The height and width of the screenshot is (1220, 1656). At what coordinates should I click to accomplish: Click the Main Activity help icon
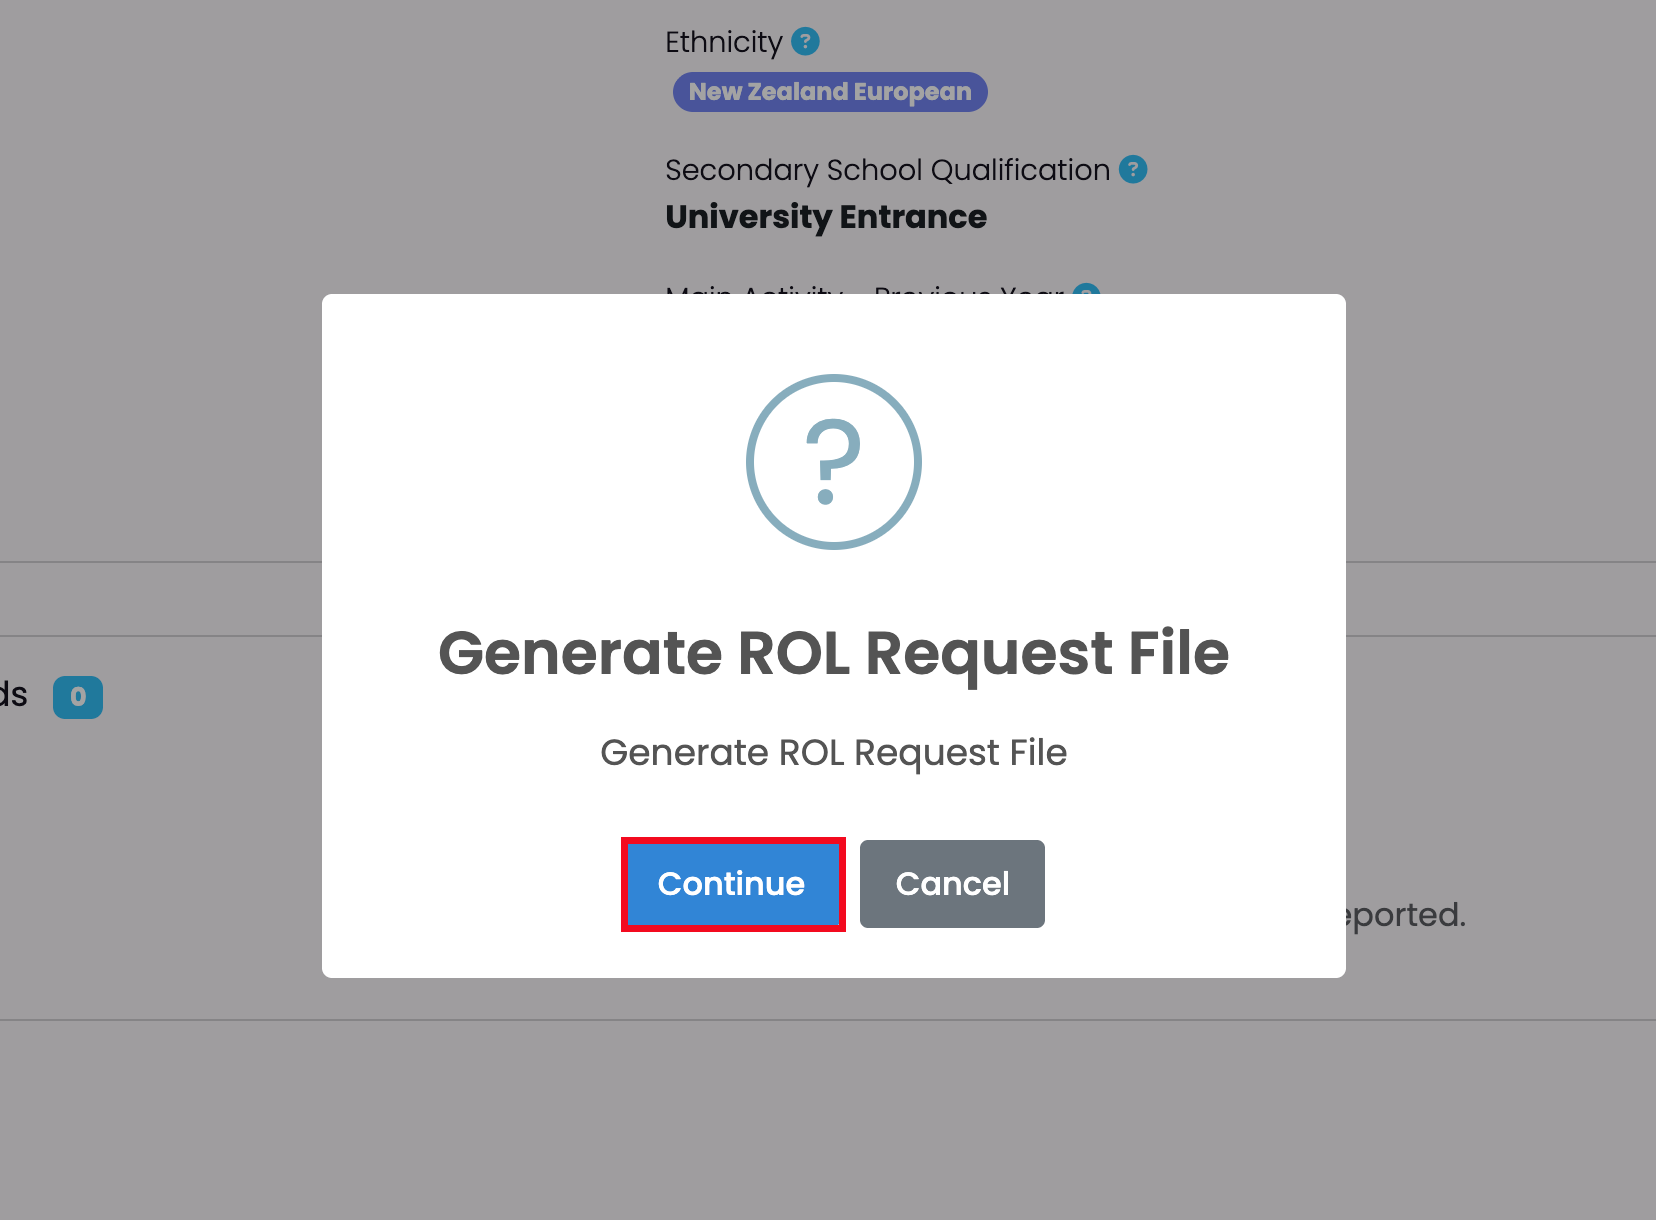coord(1085,290)
